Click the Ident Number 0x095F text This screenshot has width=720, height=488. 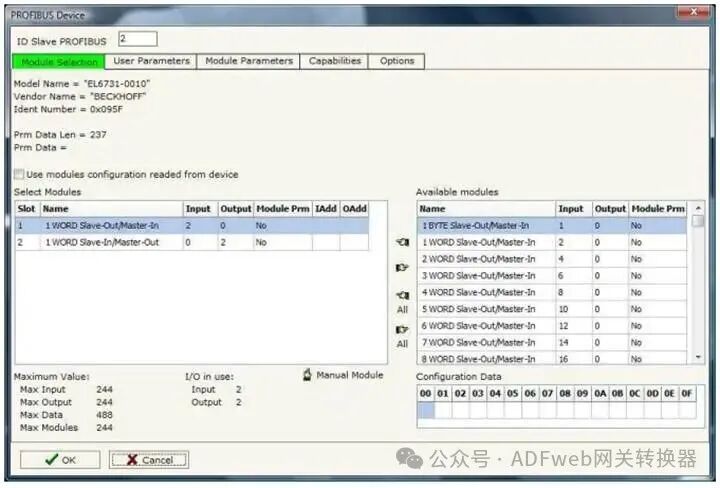pyautogui.click(x=68, y=109)
